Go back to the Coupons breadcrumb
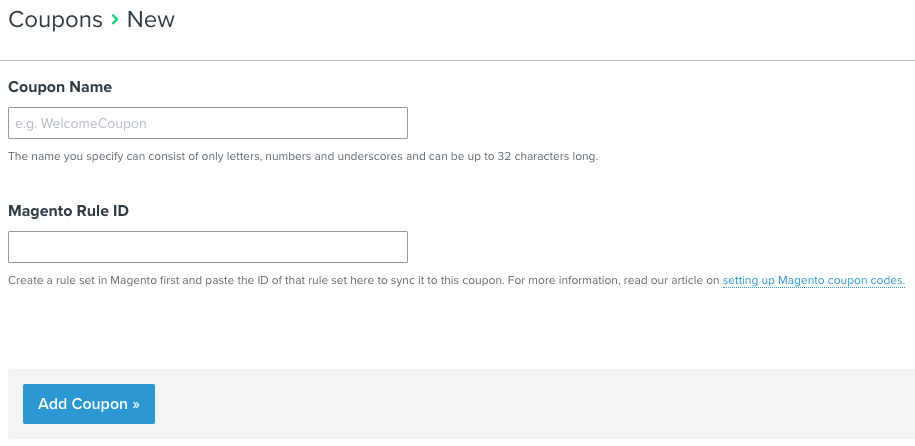This screenshot has width=915, height=446. [55, 20]
